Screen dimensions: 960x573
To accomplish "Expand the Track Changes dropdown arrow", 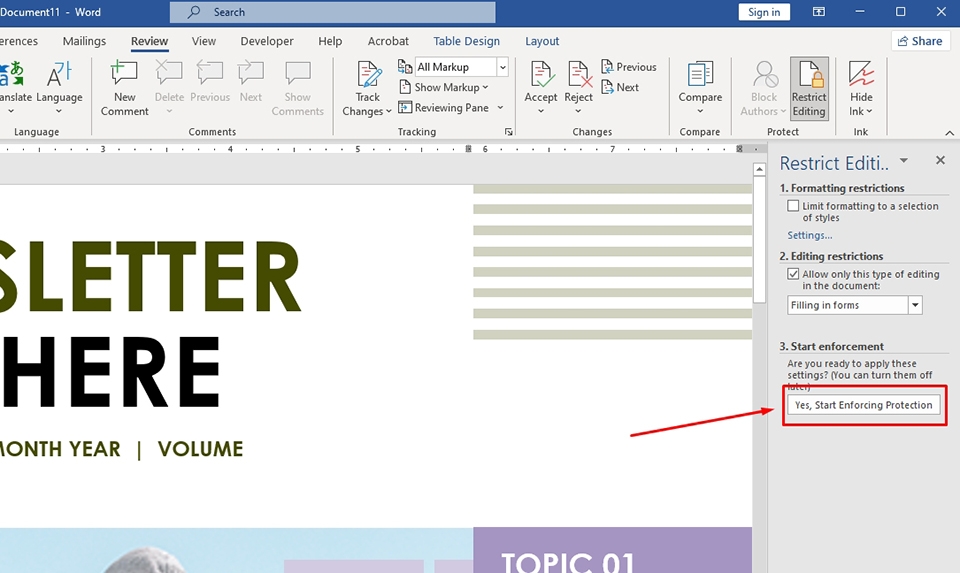I will tap(388, 112).
